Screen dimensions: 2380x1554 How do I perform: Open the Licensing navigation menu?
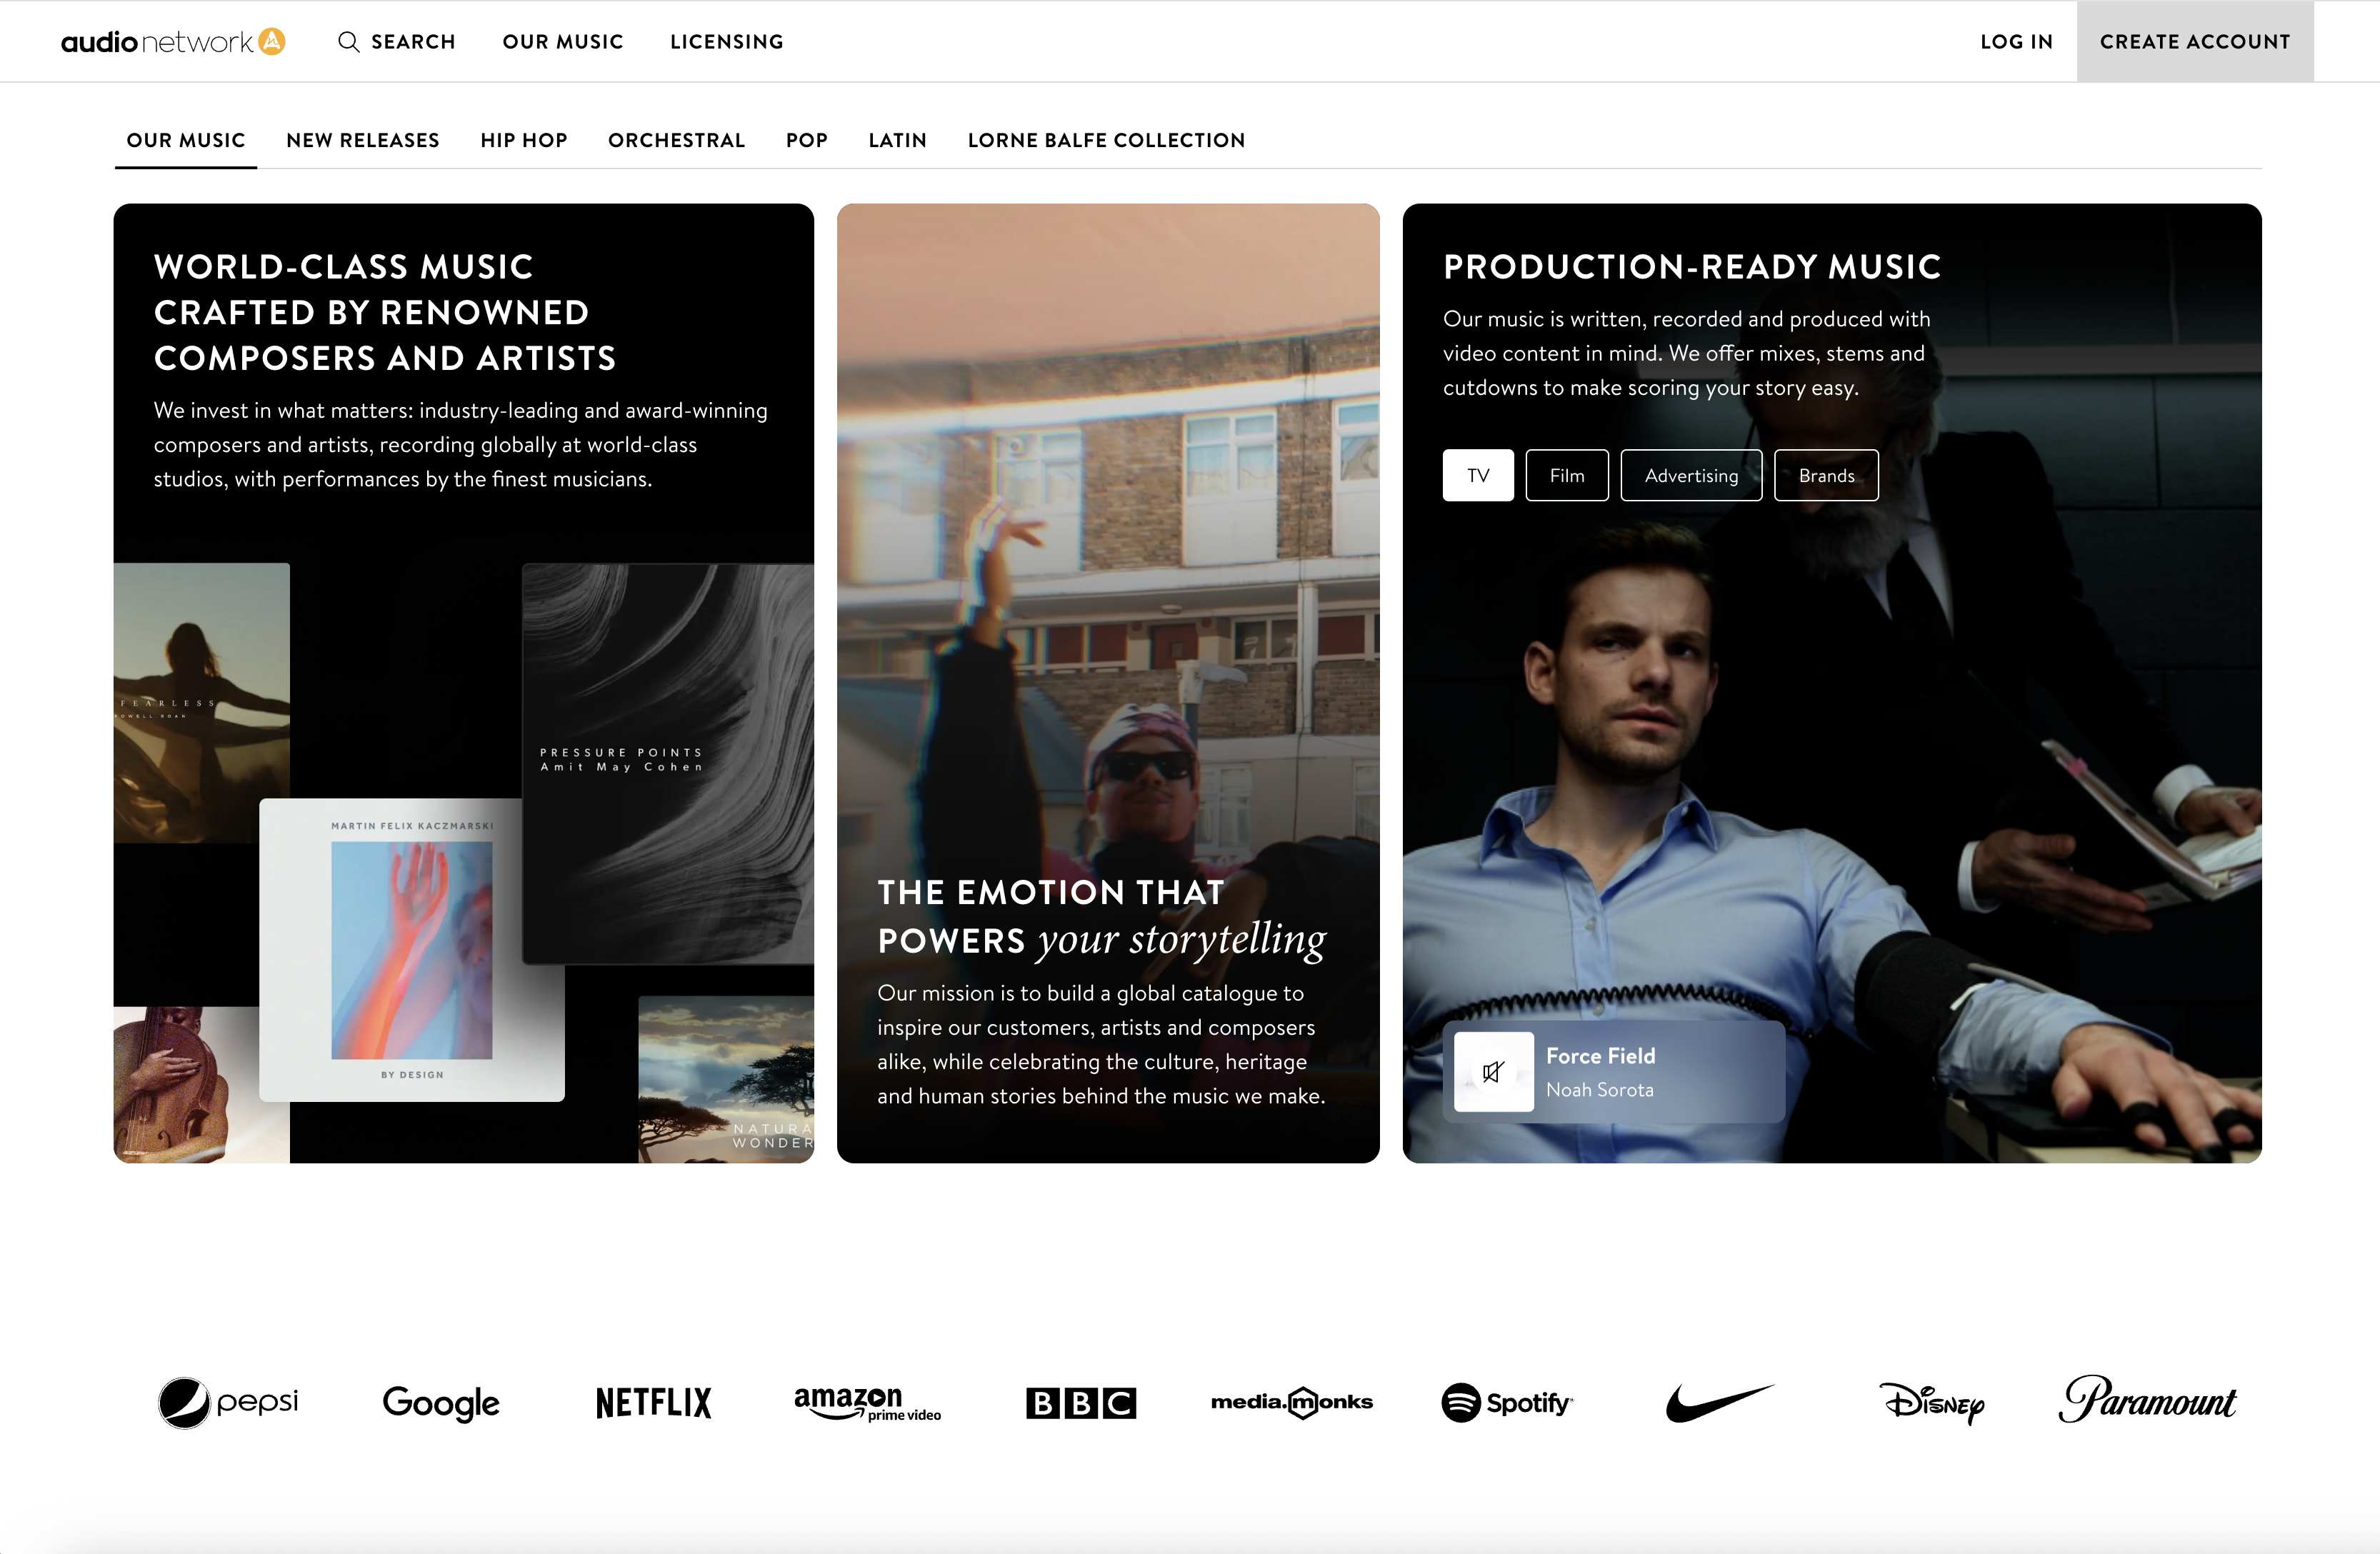pyautogui.click(x=726, y=41)
